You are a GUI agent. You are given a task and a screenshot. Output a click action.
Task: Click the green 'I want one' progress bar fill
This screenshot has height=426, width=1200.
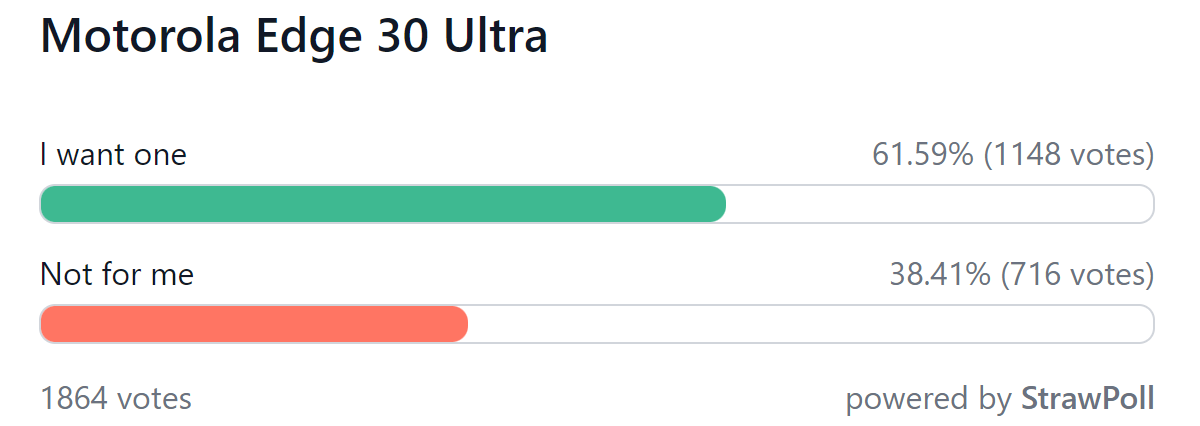(x=383, y=204)
